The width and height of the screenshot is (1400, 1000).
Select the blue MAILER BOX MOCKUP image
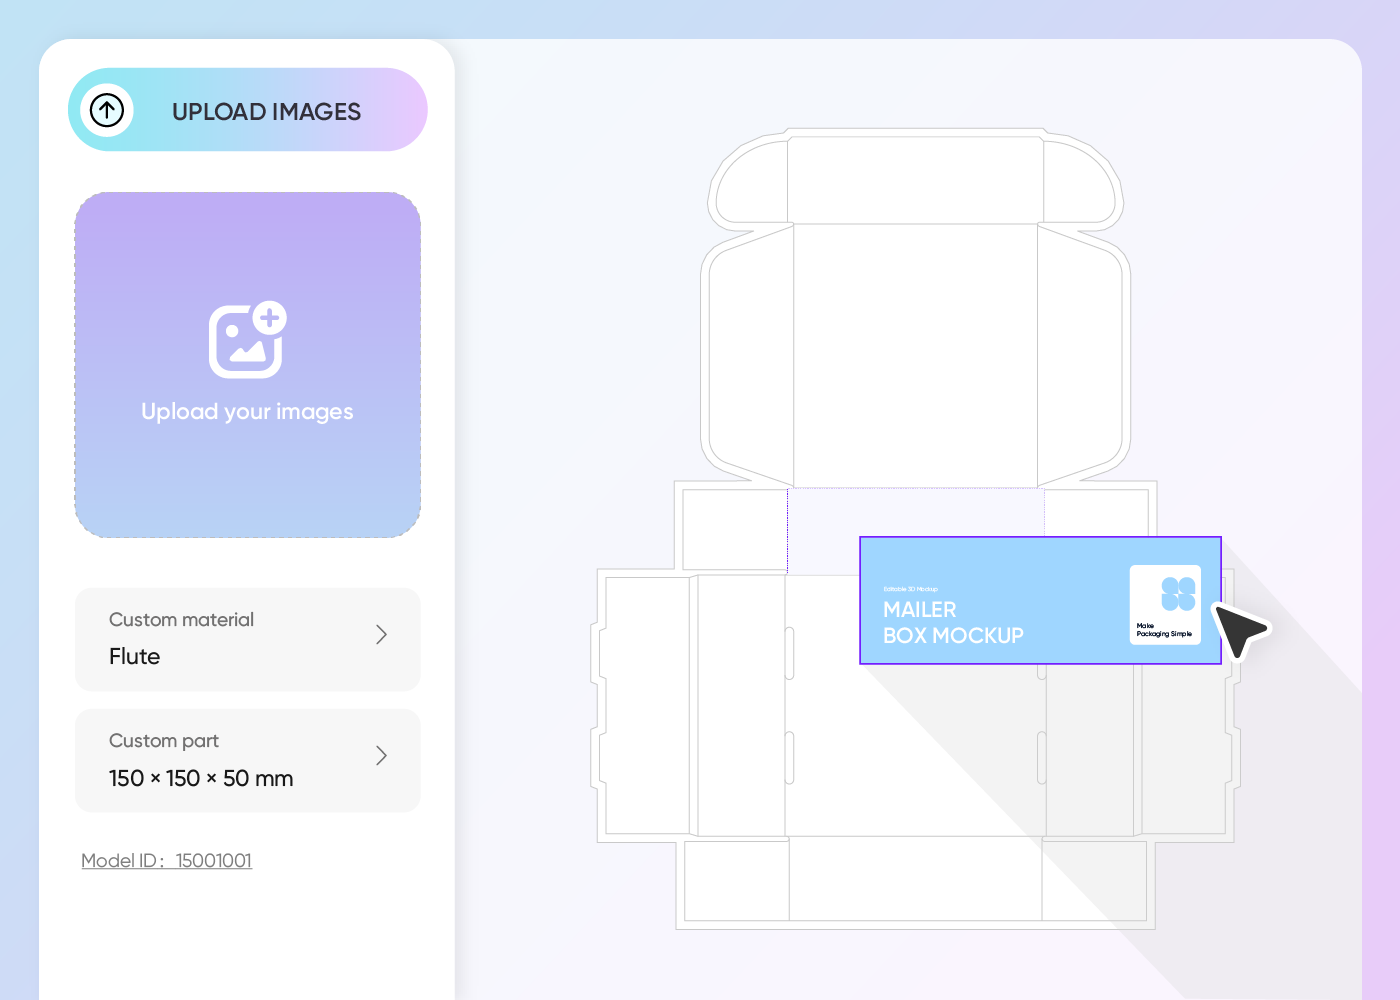[x=1040, y=600]
